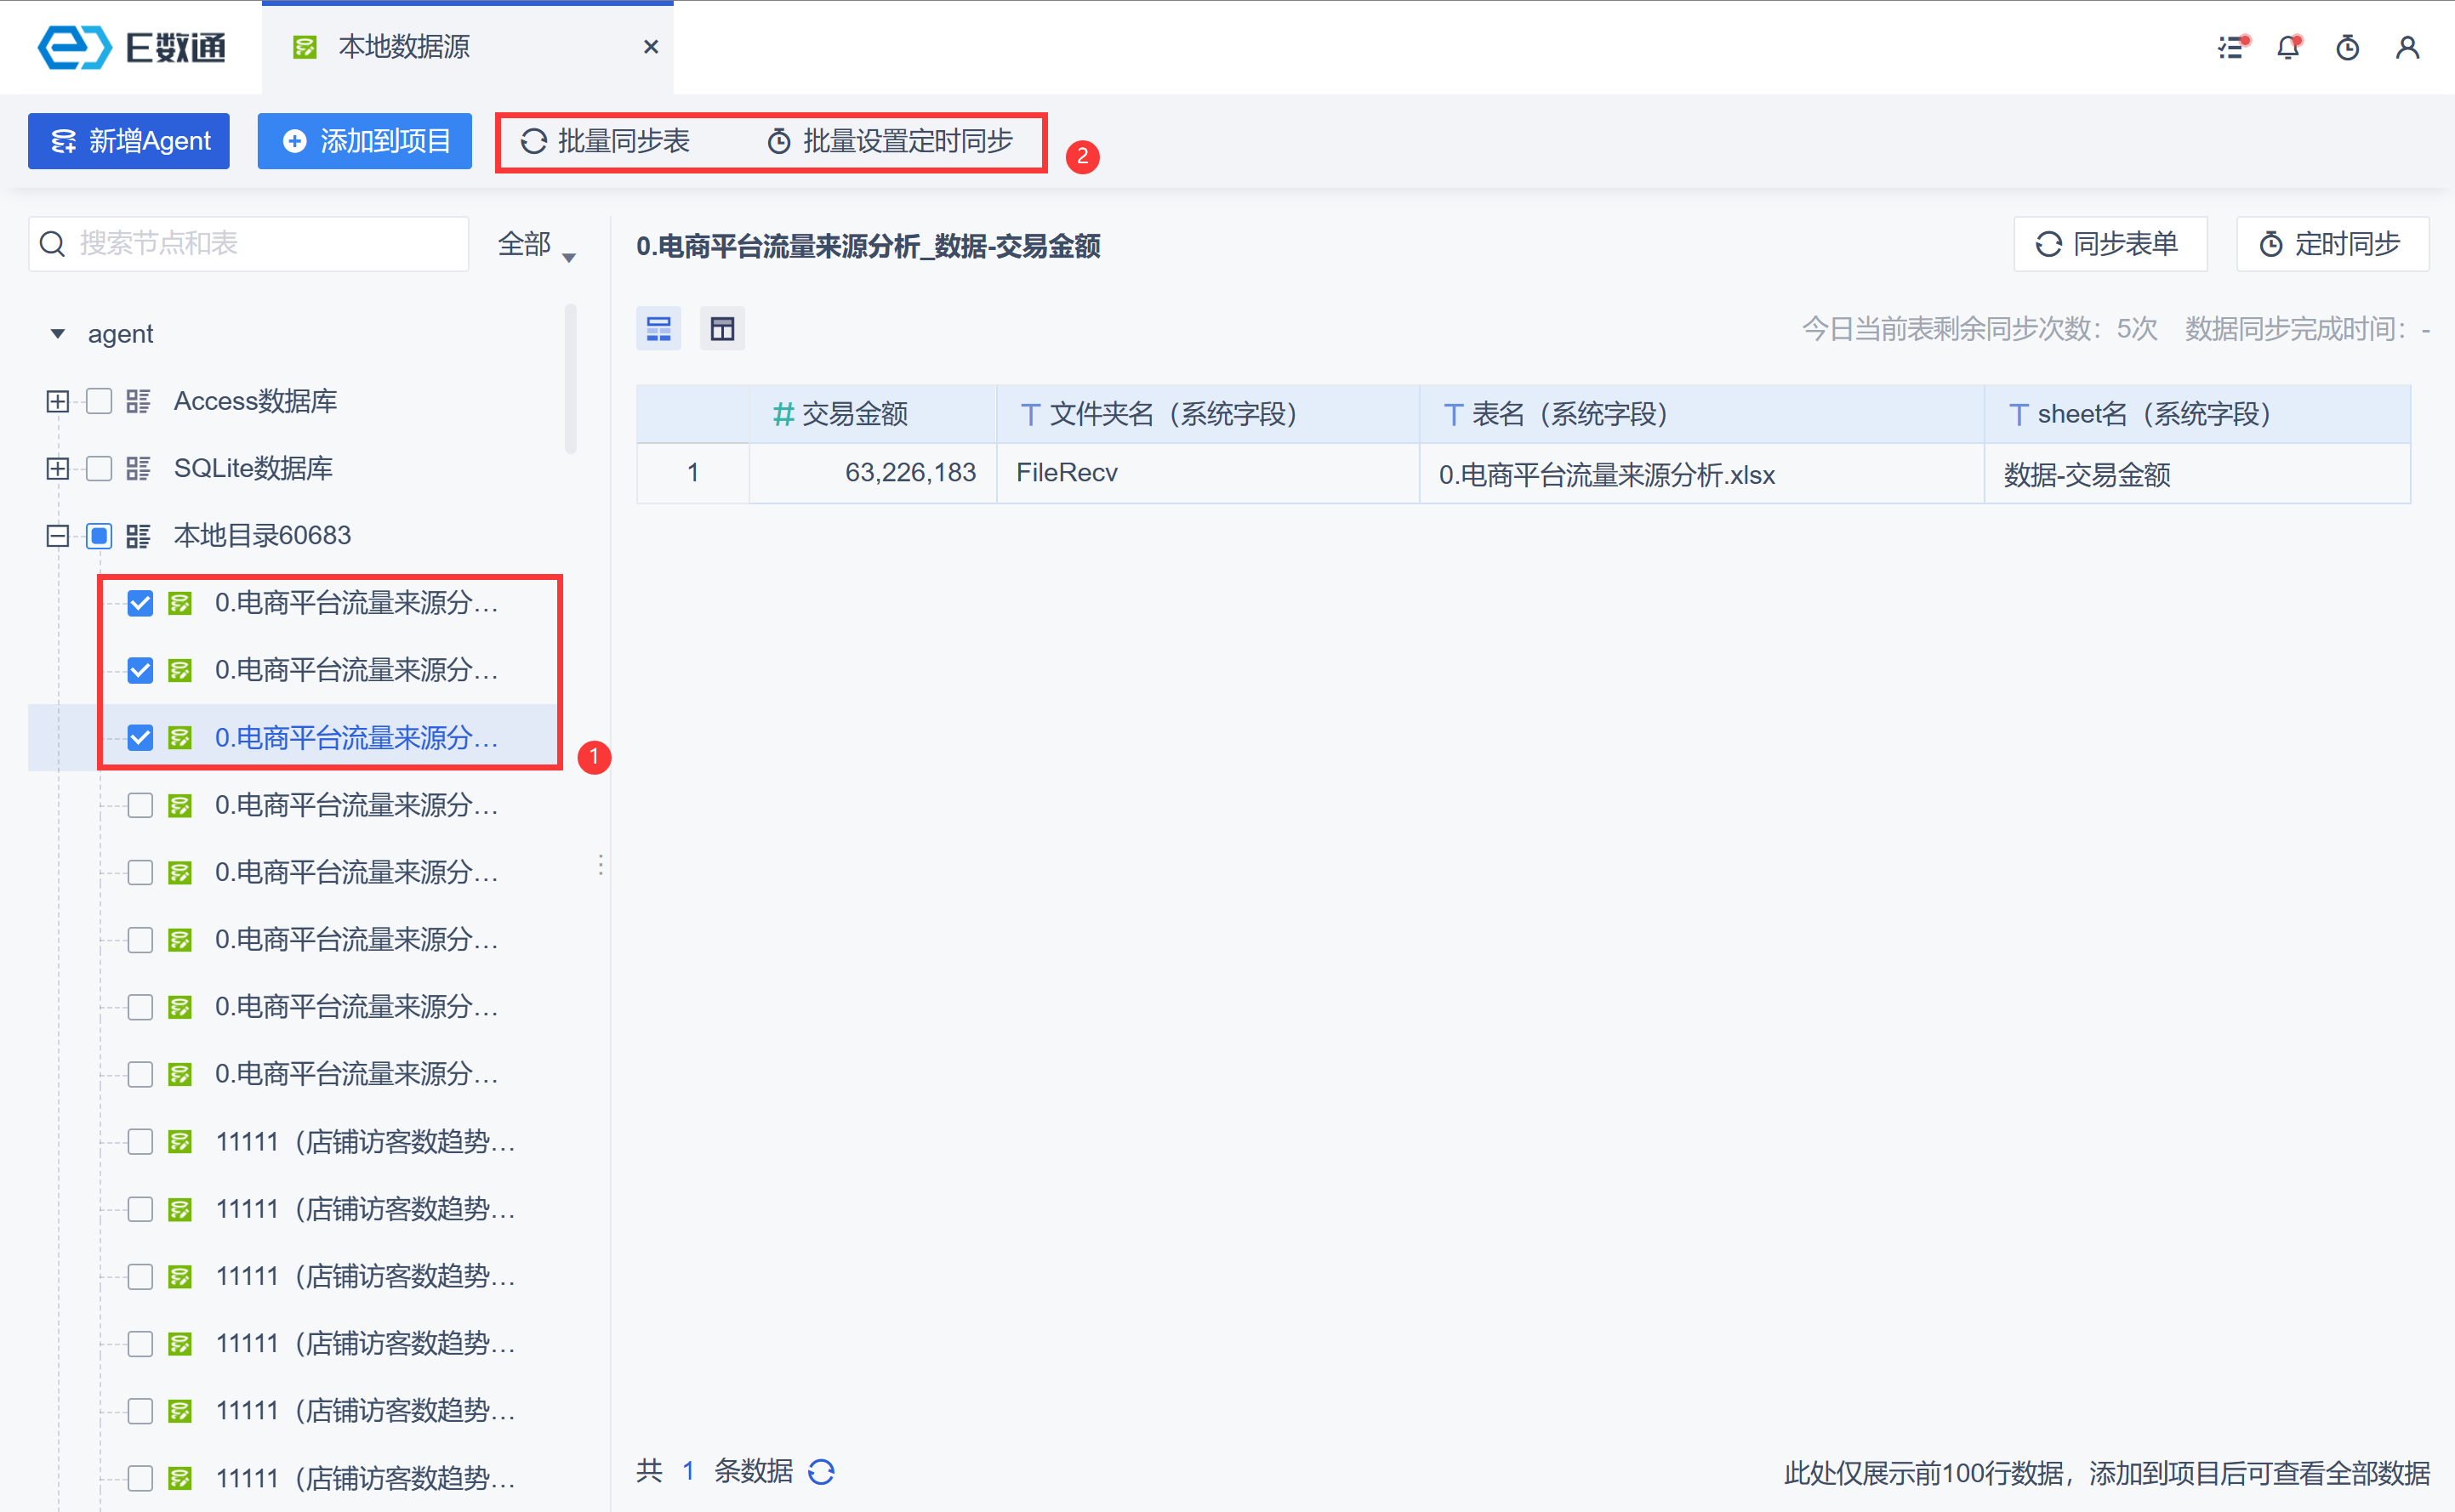
Task: Check the SQLite数据库 checkbox
Action: point(99,468)
